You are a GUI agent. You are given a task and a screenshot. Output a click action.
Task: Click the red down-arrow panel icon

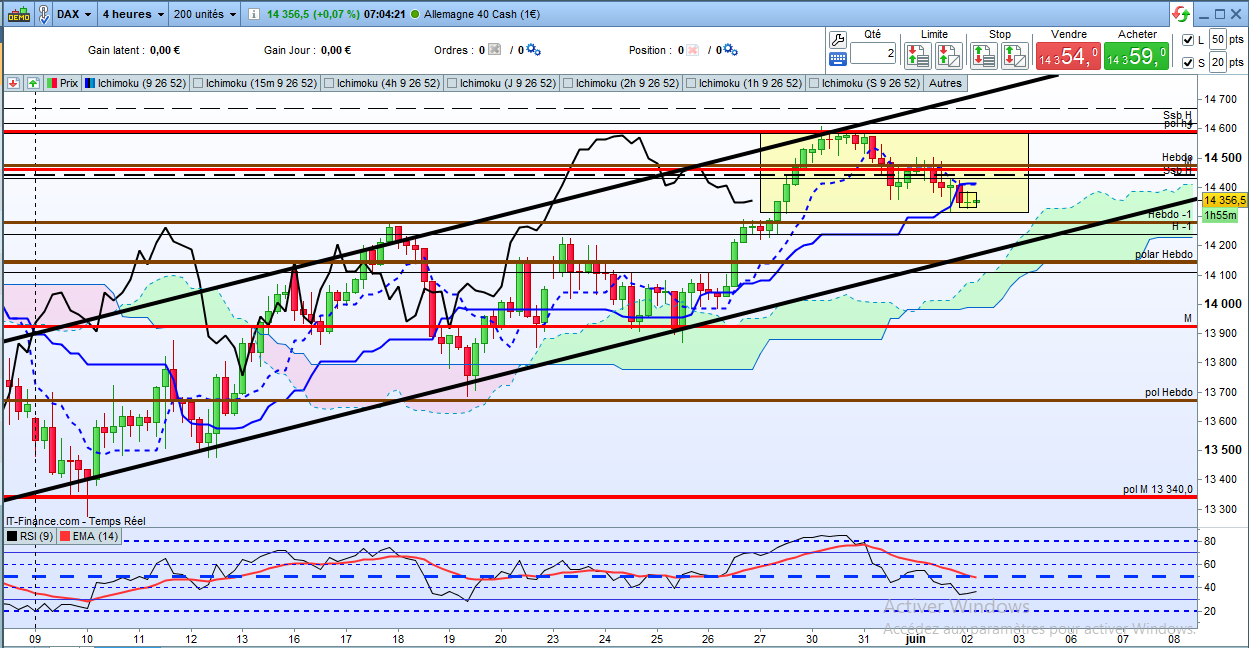[x=13, y=83]
